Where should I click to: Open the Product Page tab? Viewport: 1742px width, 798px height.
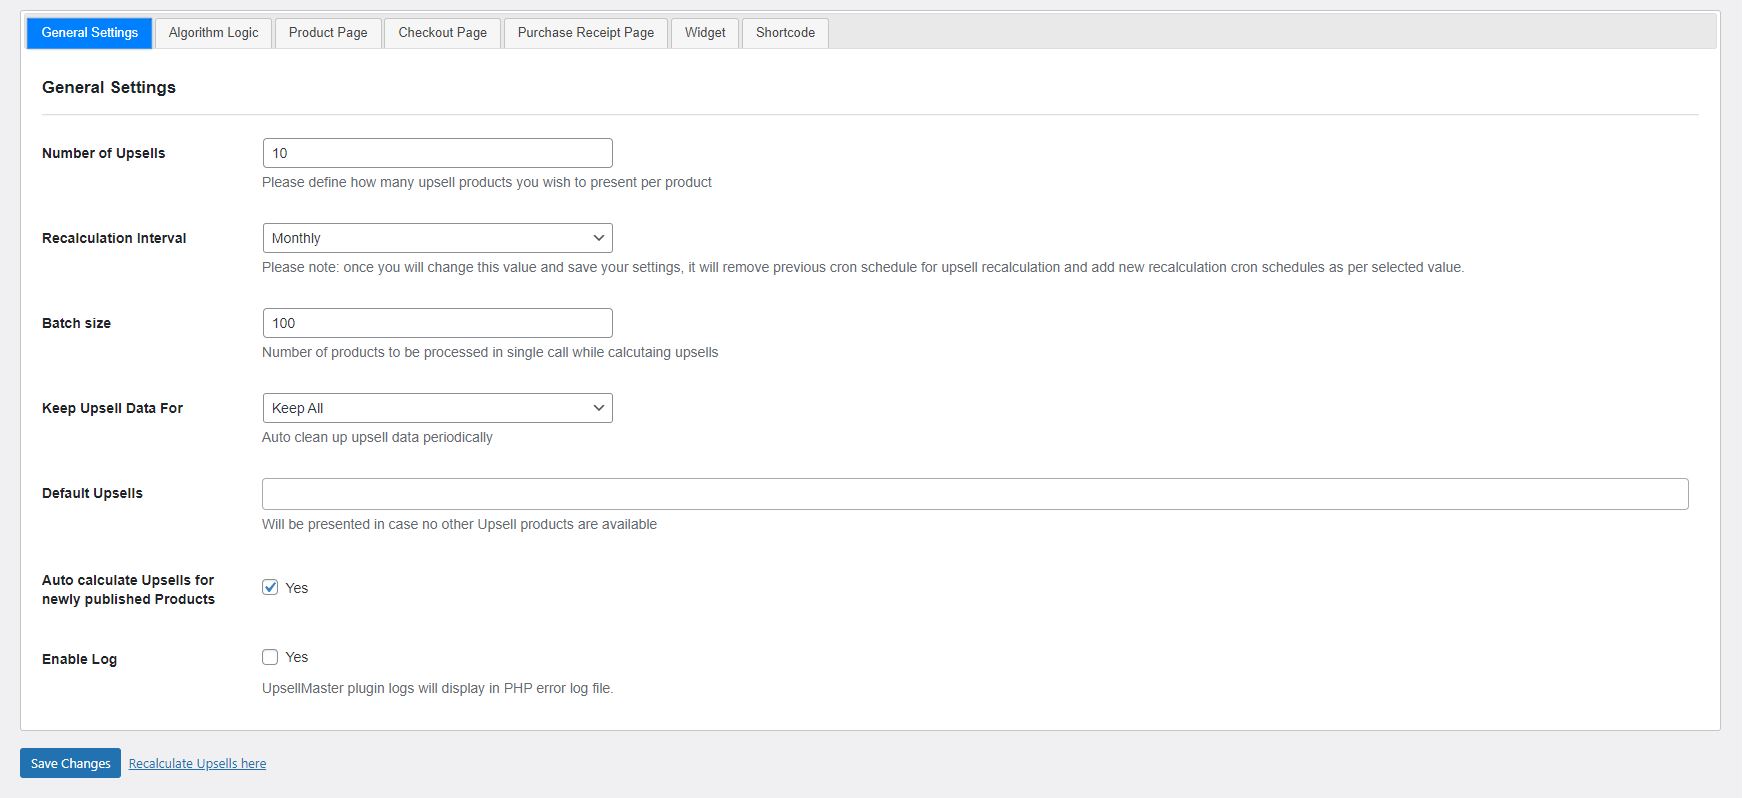[328, 33]
